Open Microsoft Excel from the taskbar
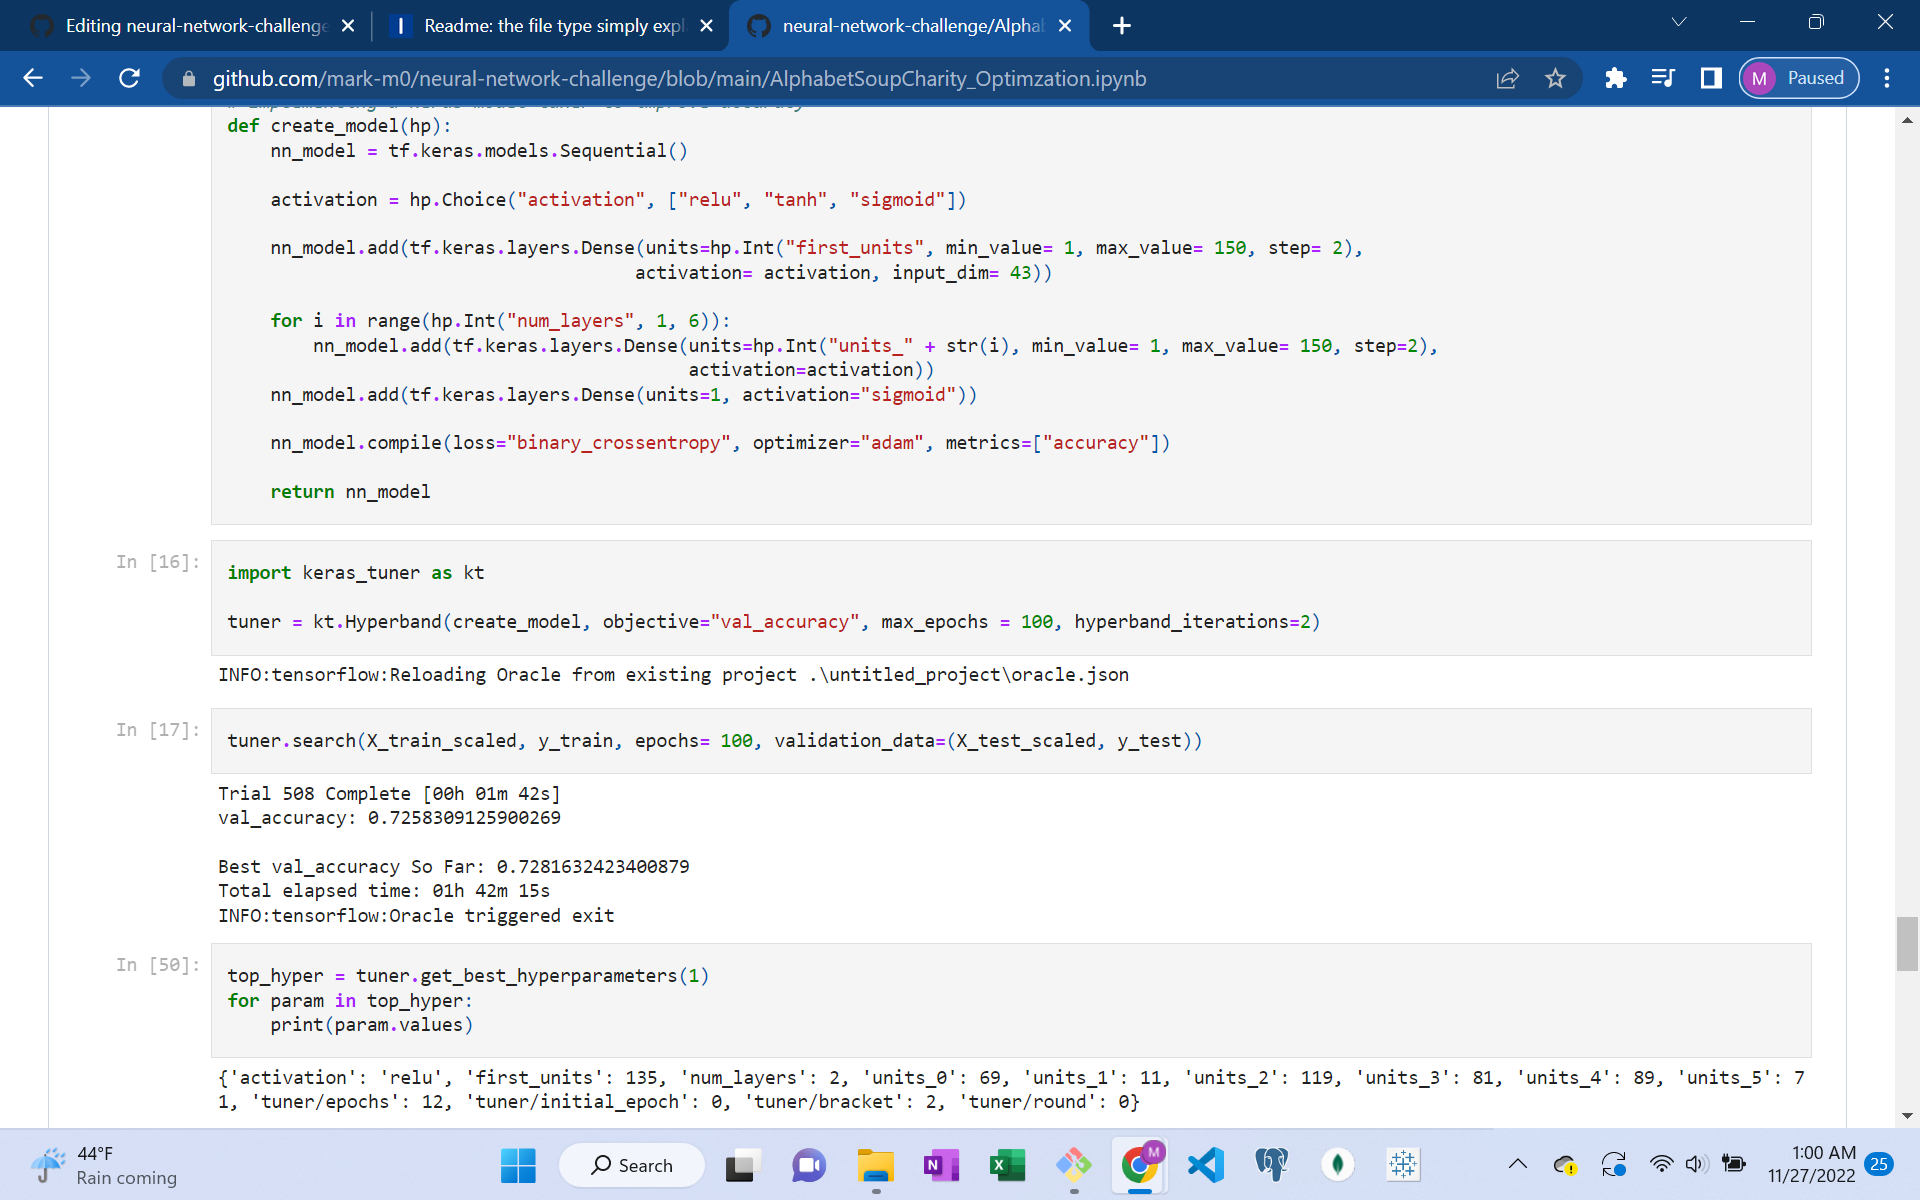 click(x=1008, y=1165)
